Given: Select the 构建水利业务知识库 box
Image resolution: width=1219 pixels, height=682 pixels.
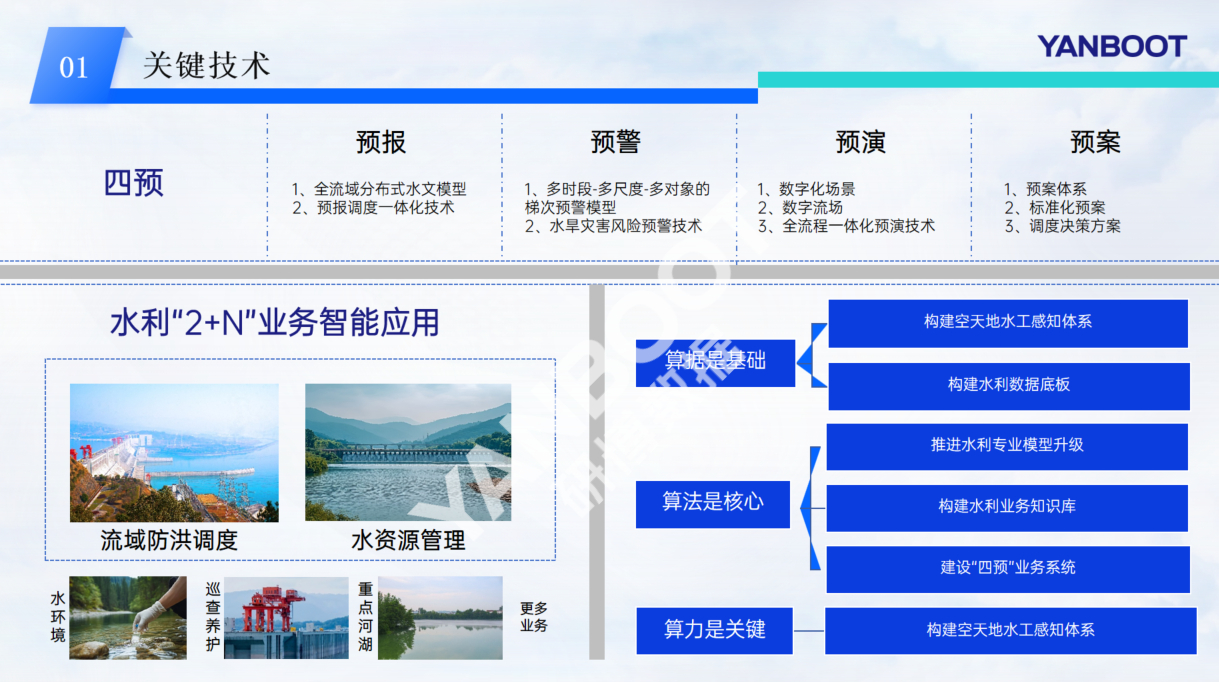Looking at the screenshot, I should coord(1006,507).
